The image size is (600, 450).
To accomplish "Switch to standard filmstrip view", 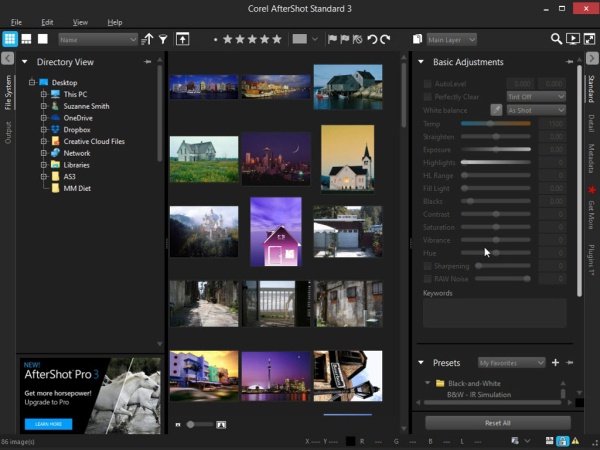I will coord(26,39).
